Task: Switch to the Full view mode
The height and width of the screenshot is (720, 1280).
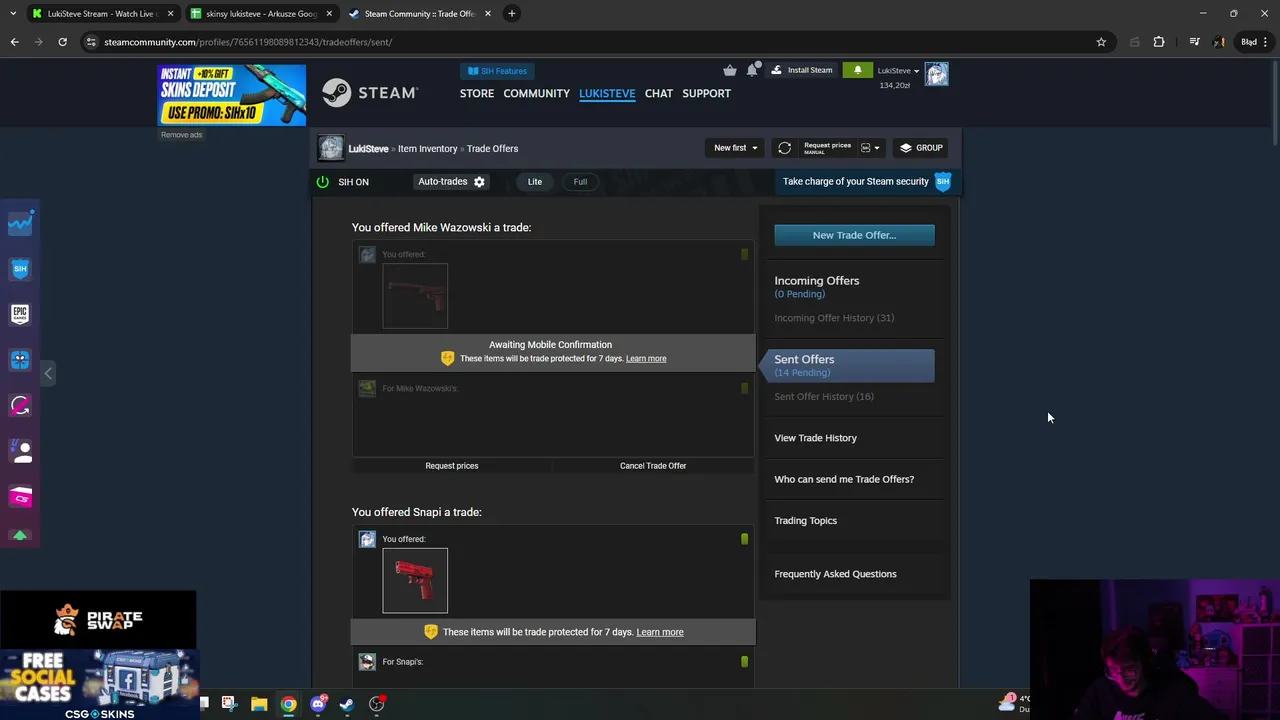Action: (x=580, y=182)
